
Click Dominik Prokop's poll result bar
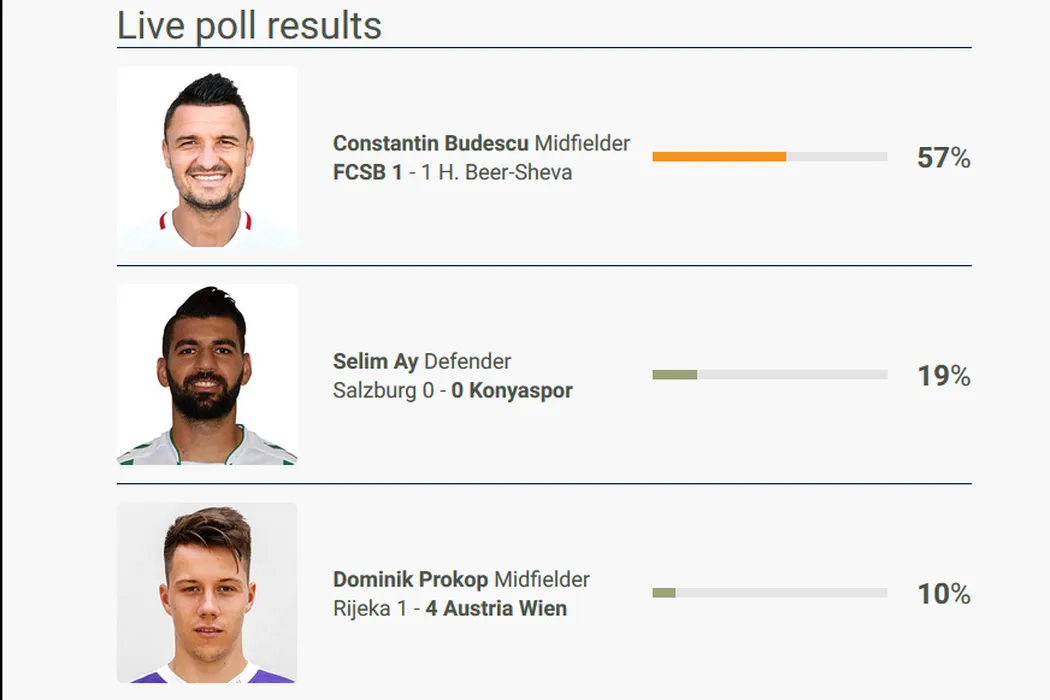664,593
